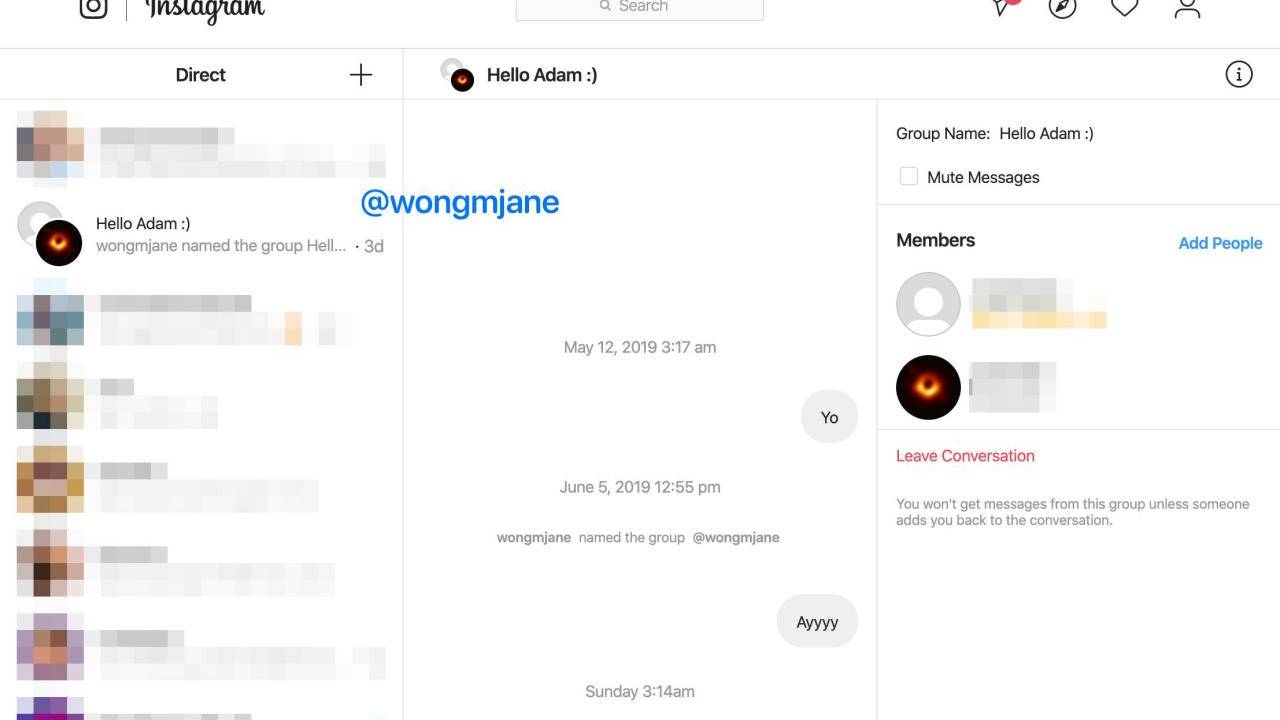Open Direct messages paper plane icon
The height and width of the screenshot is (720, 1280).
coord(1003,6)
